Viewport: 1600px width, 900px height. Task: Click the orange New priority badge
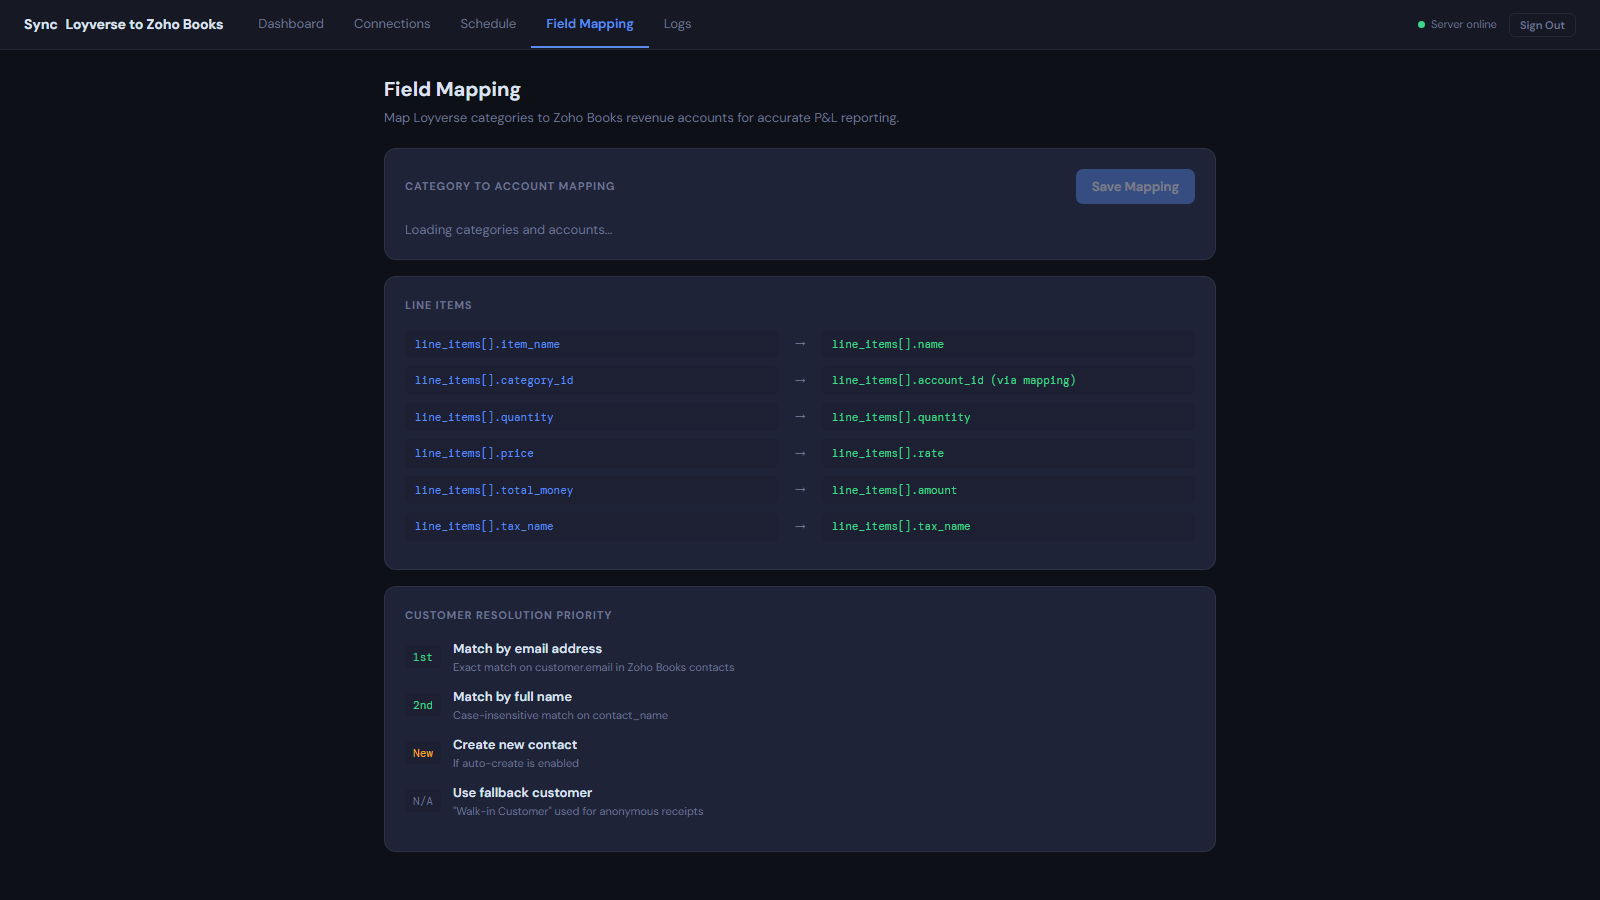click(x=423, y=753)
